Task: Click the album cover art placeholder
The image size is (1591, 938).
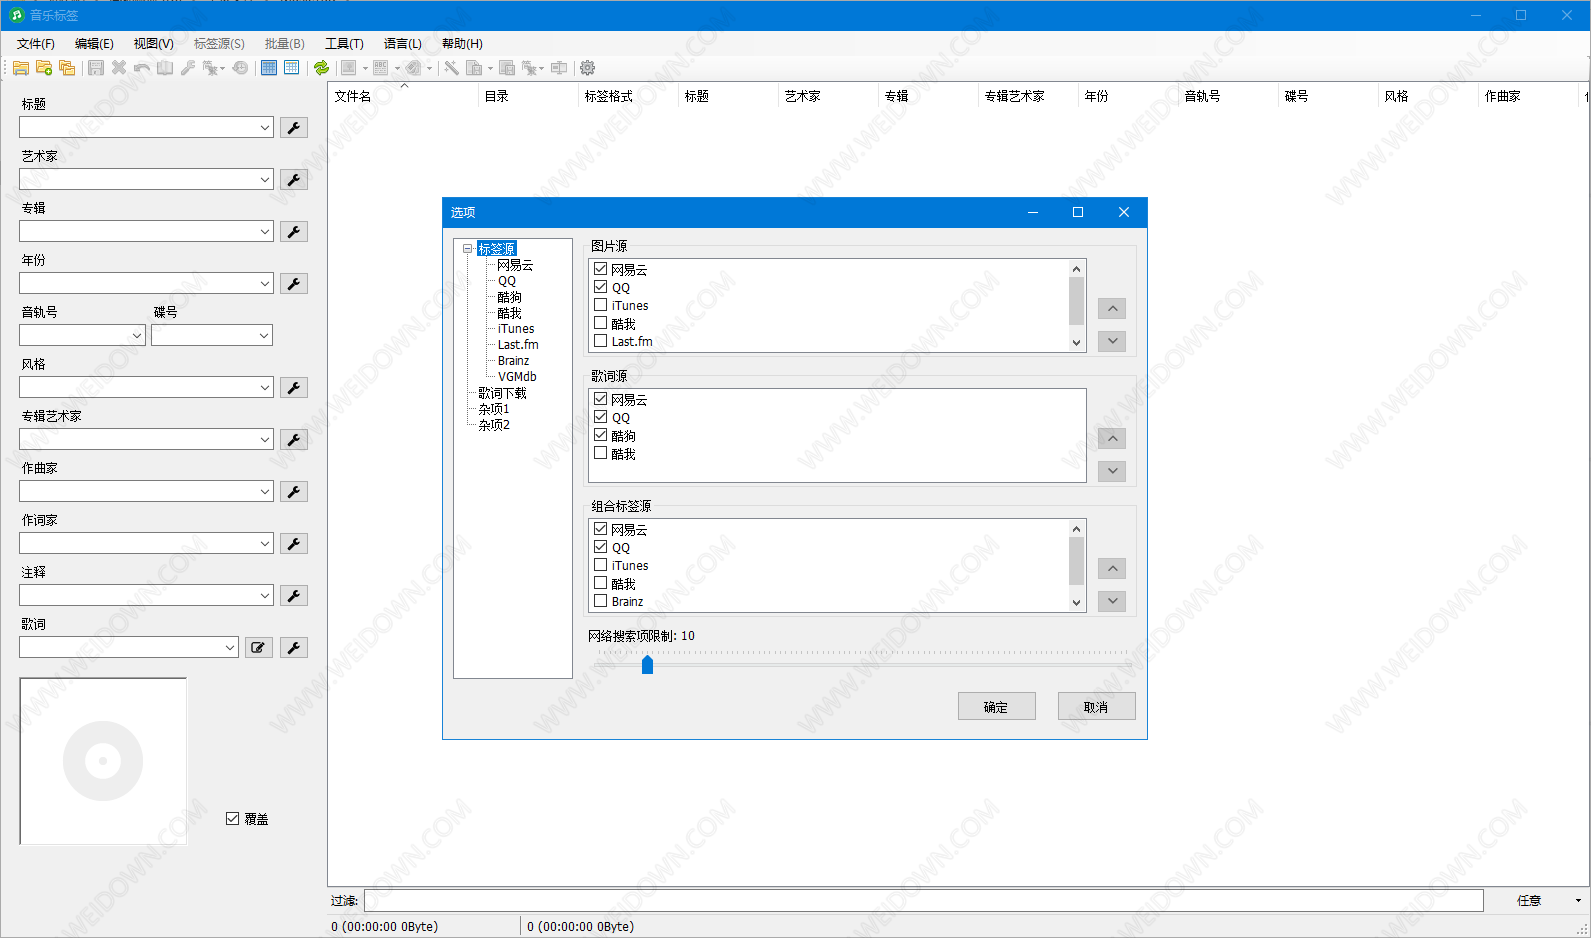Action: tap(103, 761)
